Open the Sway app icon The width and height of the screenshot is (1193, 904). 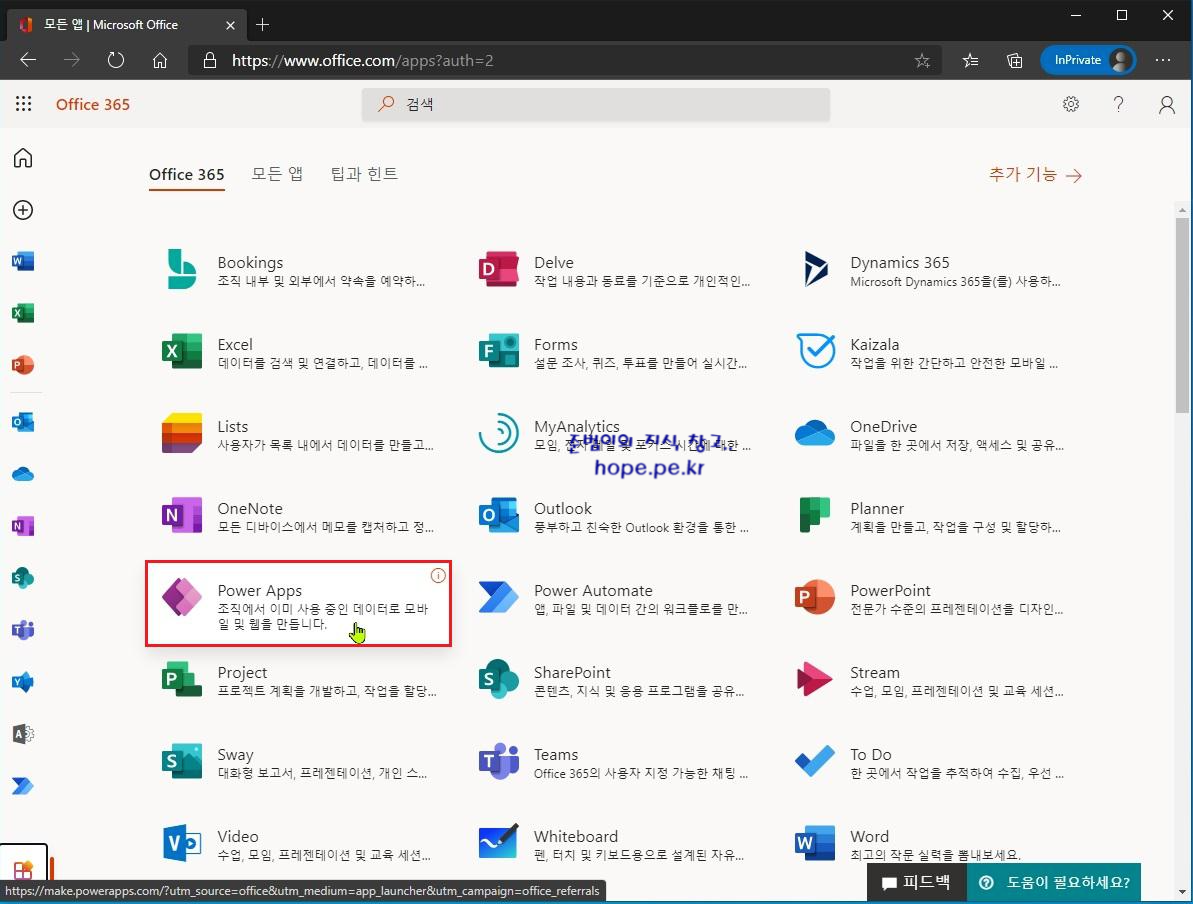182,761
